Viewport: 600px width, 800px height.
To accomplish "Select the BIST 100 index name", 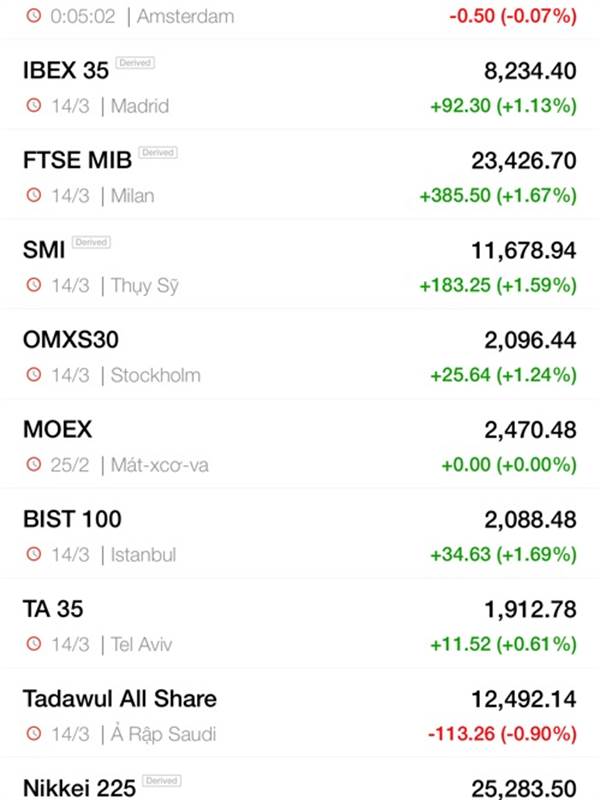I will pos(72,519).
